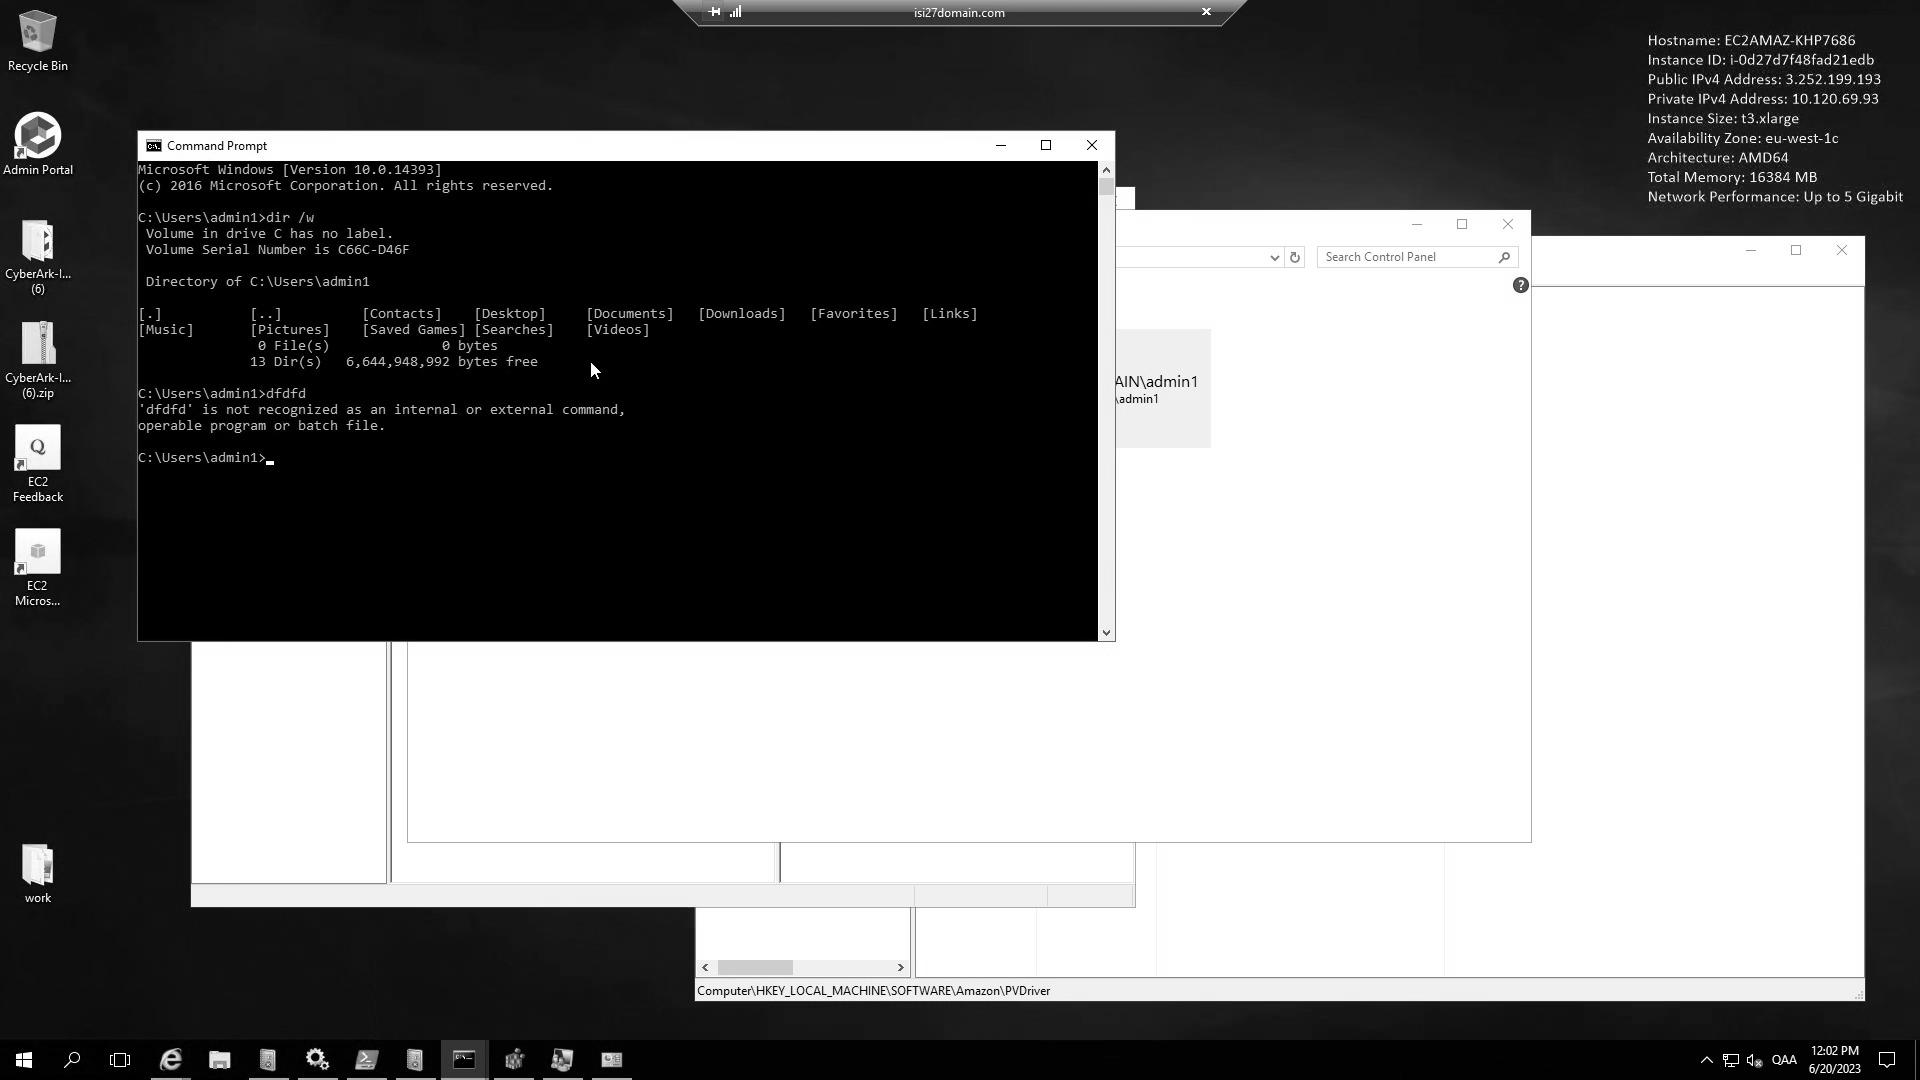This screenshot has width=1920, height=1080.
Task: Close the Command Prompt window
Action: point(1092,146)
